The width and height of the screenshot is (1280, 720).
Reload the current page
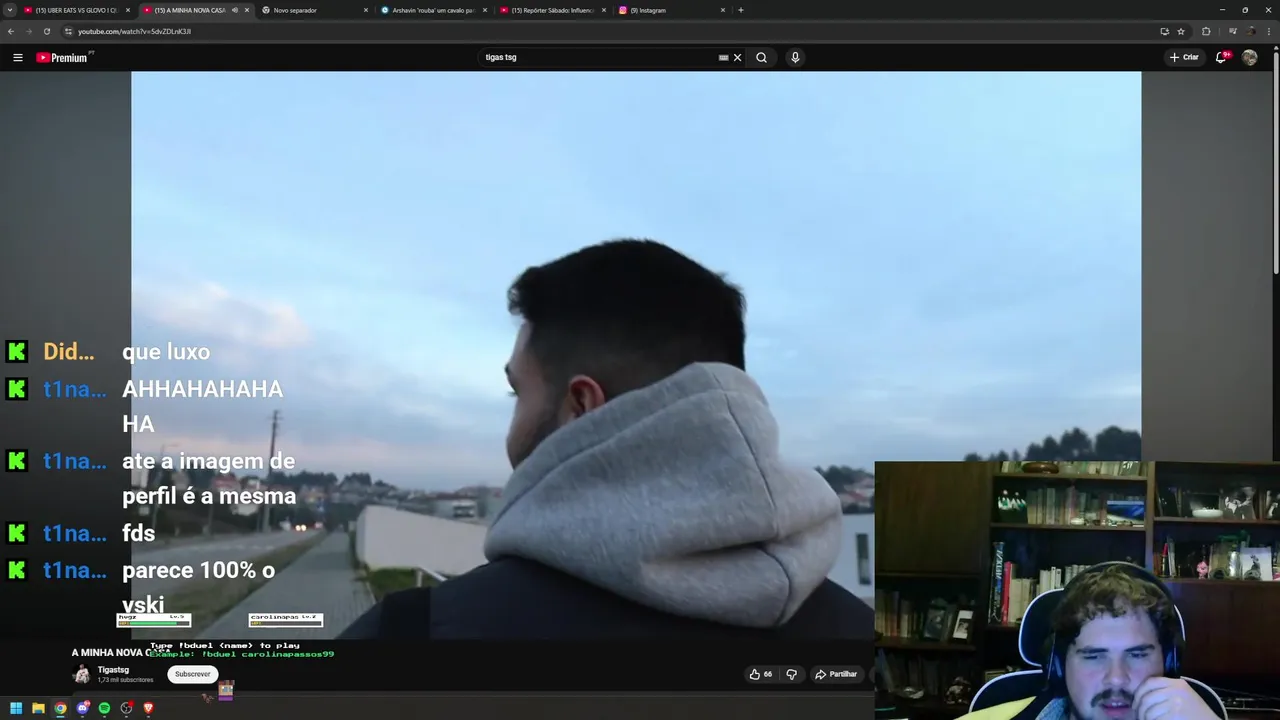46,31
